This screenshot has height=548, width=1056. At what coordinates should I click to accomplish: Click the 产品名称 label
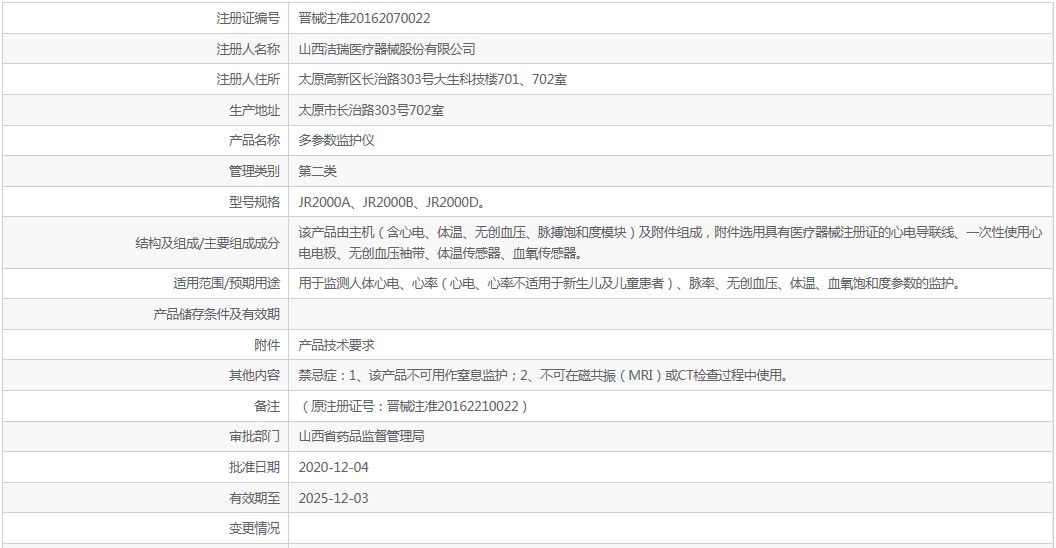tap(255, 140)
